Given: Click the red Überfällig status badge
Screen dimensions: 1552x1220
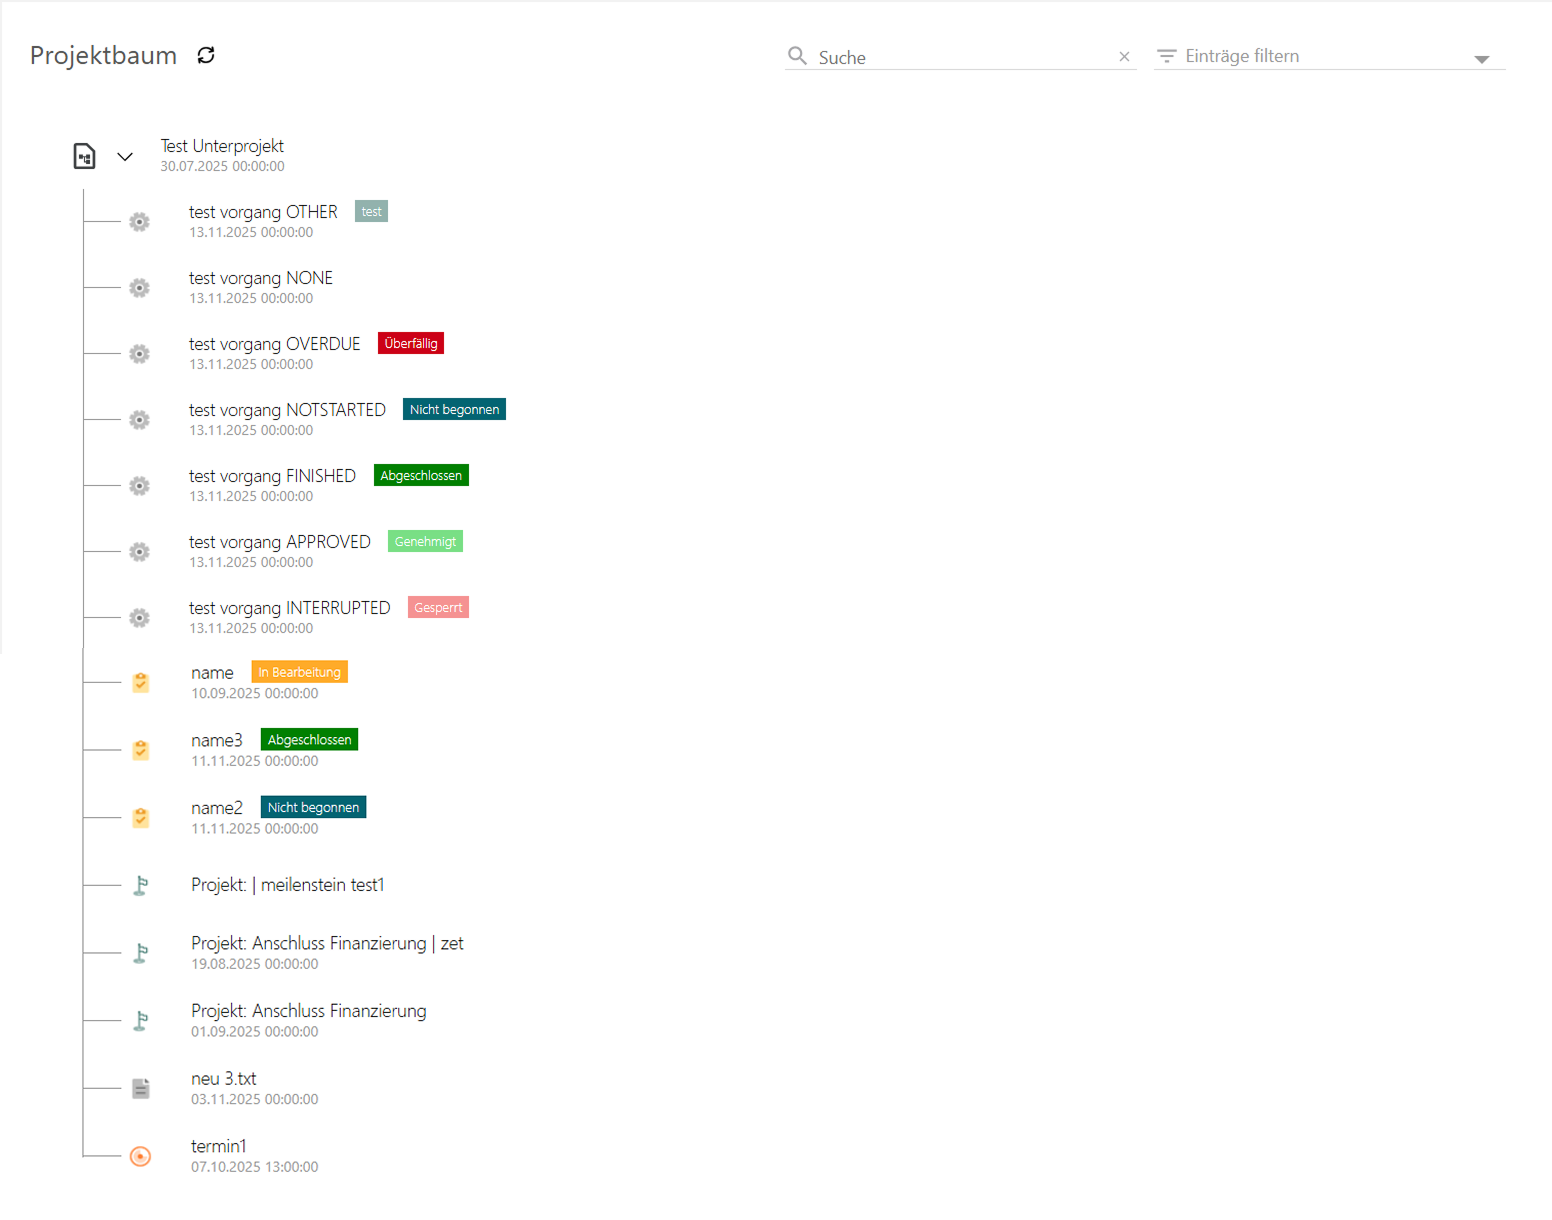Looking at the screenshot, I should click(x=410, y=343).
